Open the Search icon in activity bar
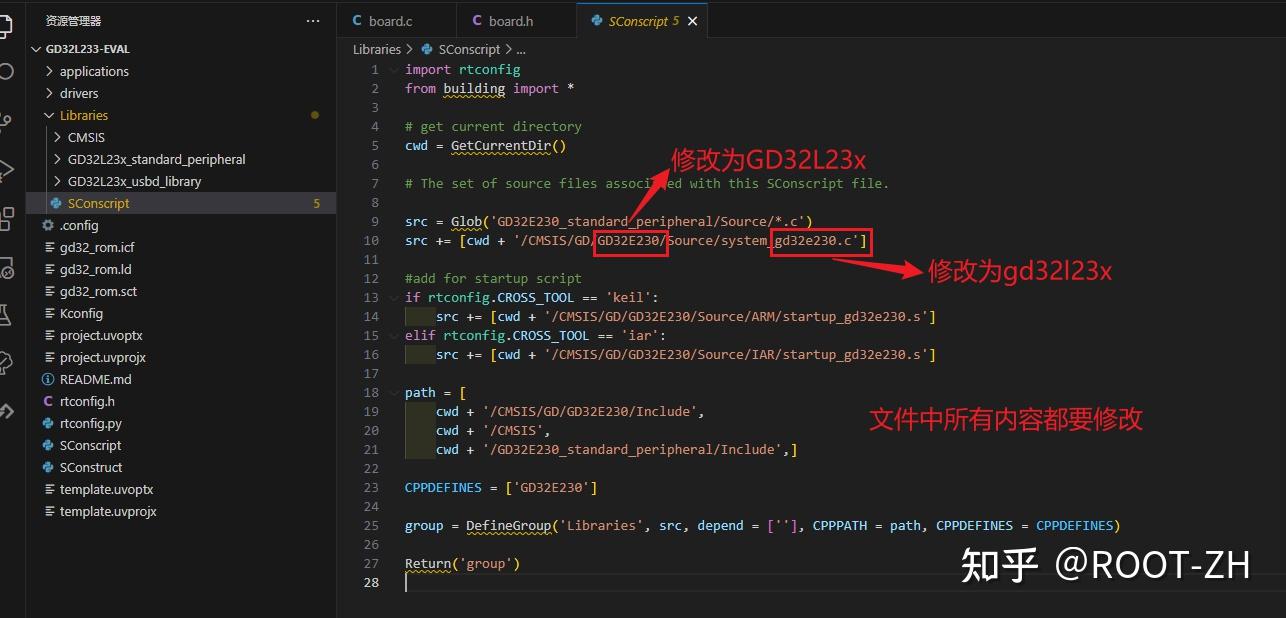The width and height of the screenshot is (1286, 618). point(9,70)
